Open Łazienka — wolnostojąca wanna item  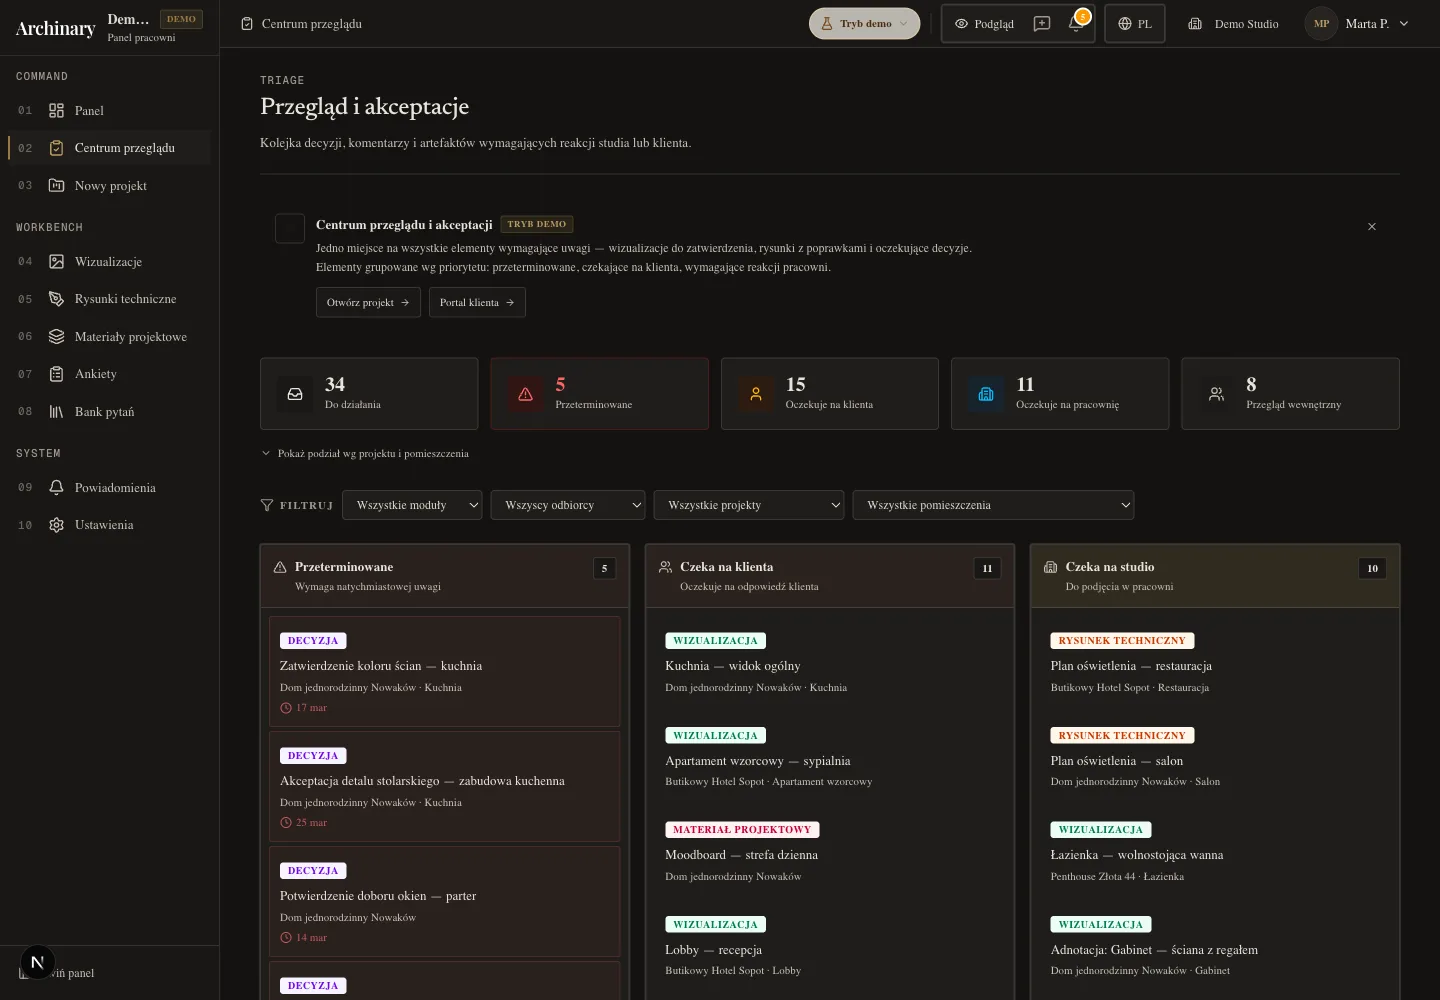[1215, 852]
